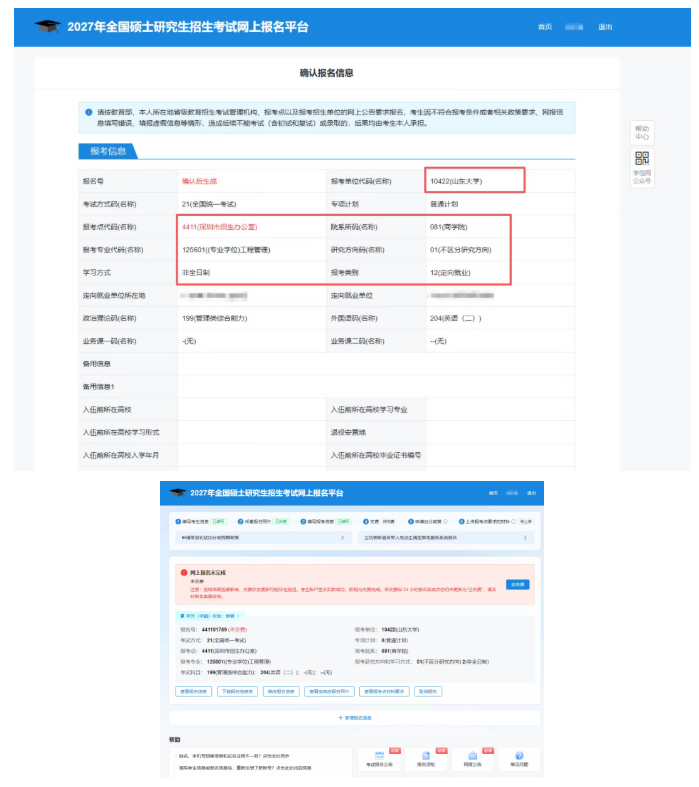Click the blue 去交费 button
This screenshot has width=699, height=787.
[x=517, y=584]
